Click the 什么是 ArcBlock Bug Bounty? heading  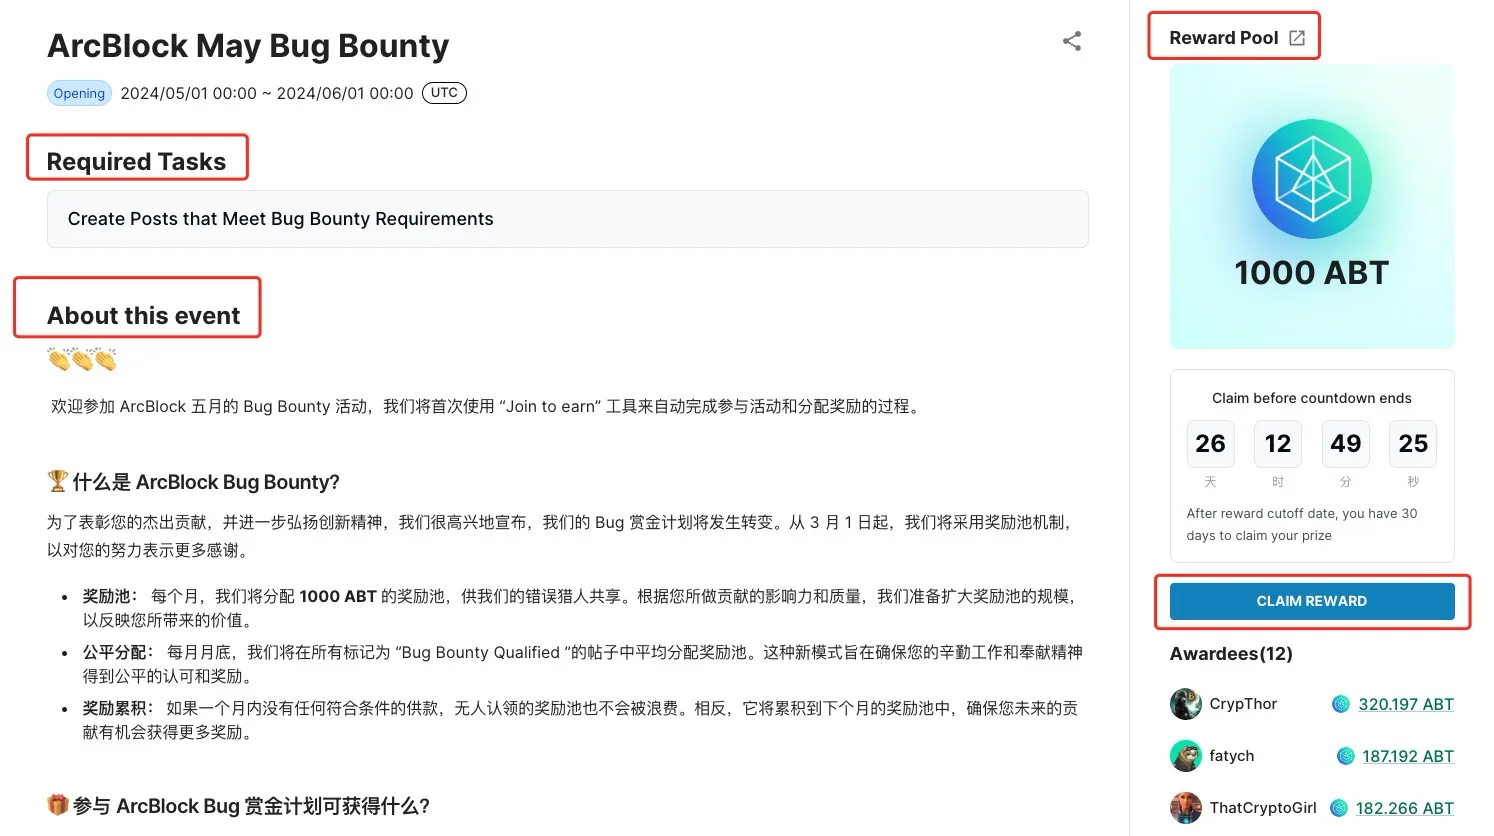pos(206,482)
